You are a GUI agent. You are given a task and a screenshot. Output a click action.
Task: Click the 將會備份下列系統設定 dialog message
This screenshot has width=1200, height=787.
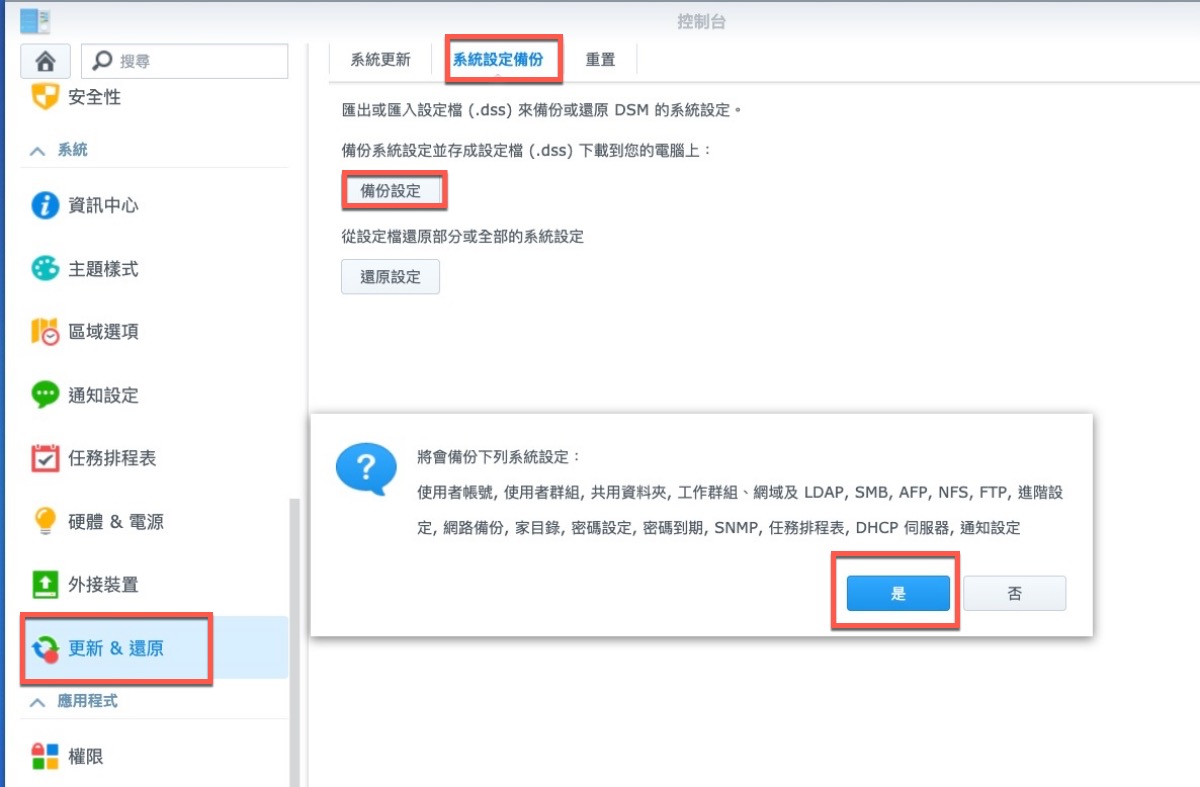click(498, 458)
